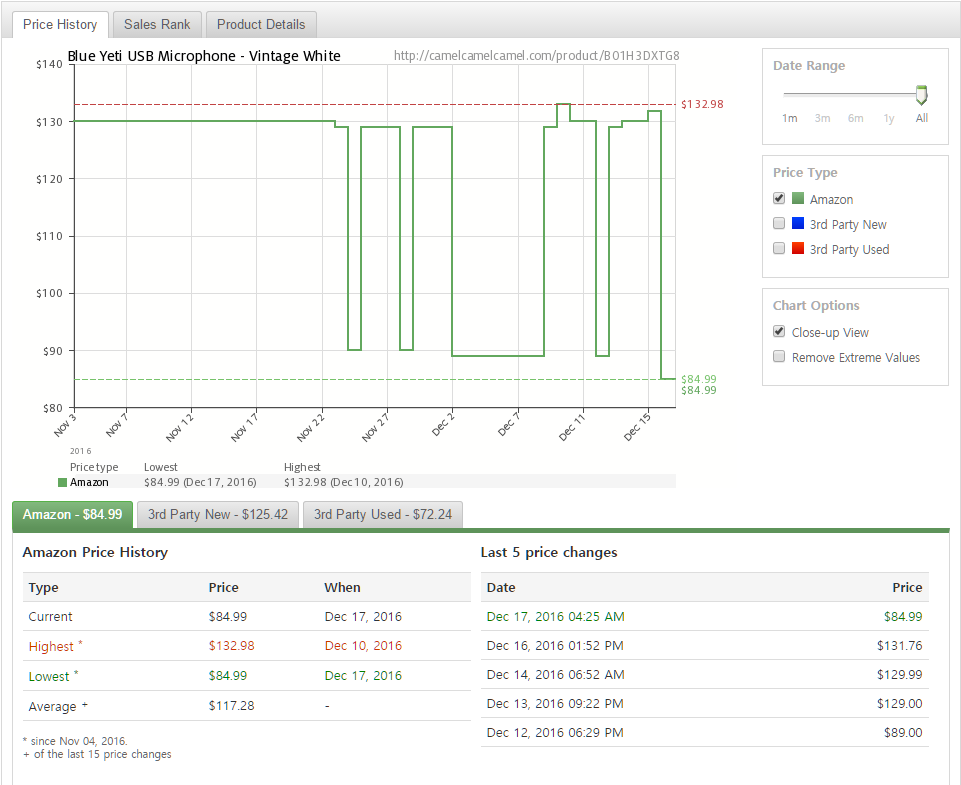Click the Nov 22 axis label
Screen dimensions: 961x785
coord(311,427)
